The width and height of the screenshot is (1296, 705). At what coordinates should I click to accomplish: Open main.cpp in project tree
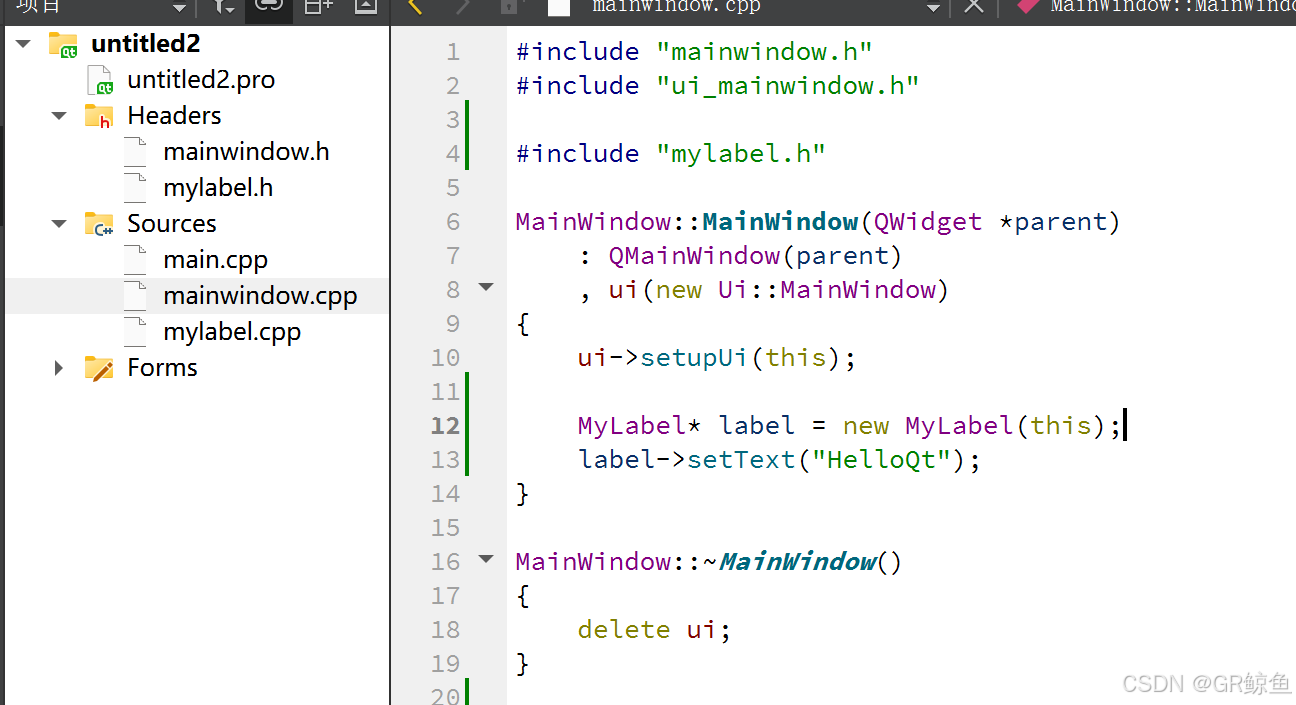pos(216,260)
